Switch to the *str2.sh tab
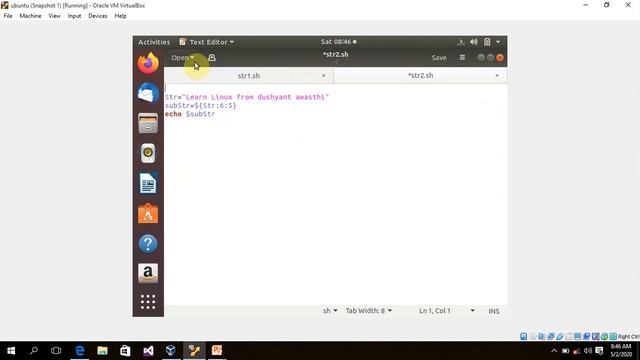Screen dimensions: 640x360 point(420,76)
